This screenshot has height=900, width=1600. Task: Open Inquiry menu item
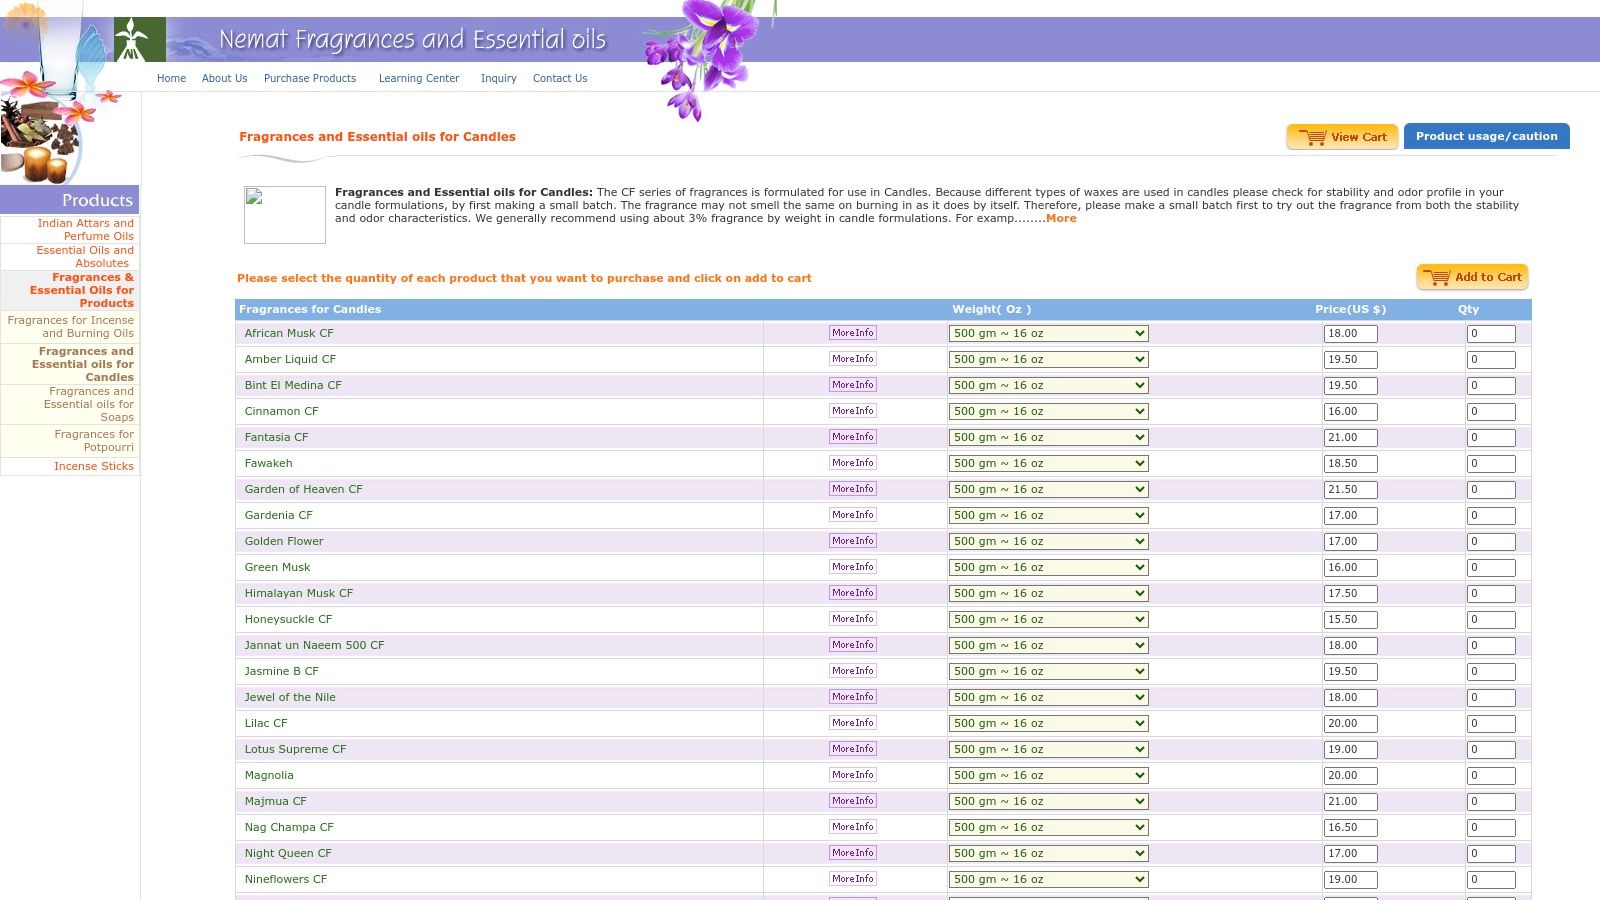[498, 78]
